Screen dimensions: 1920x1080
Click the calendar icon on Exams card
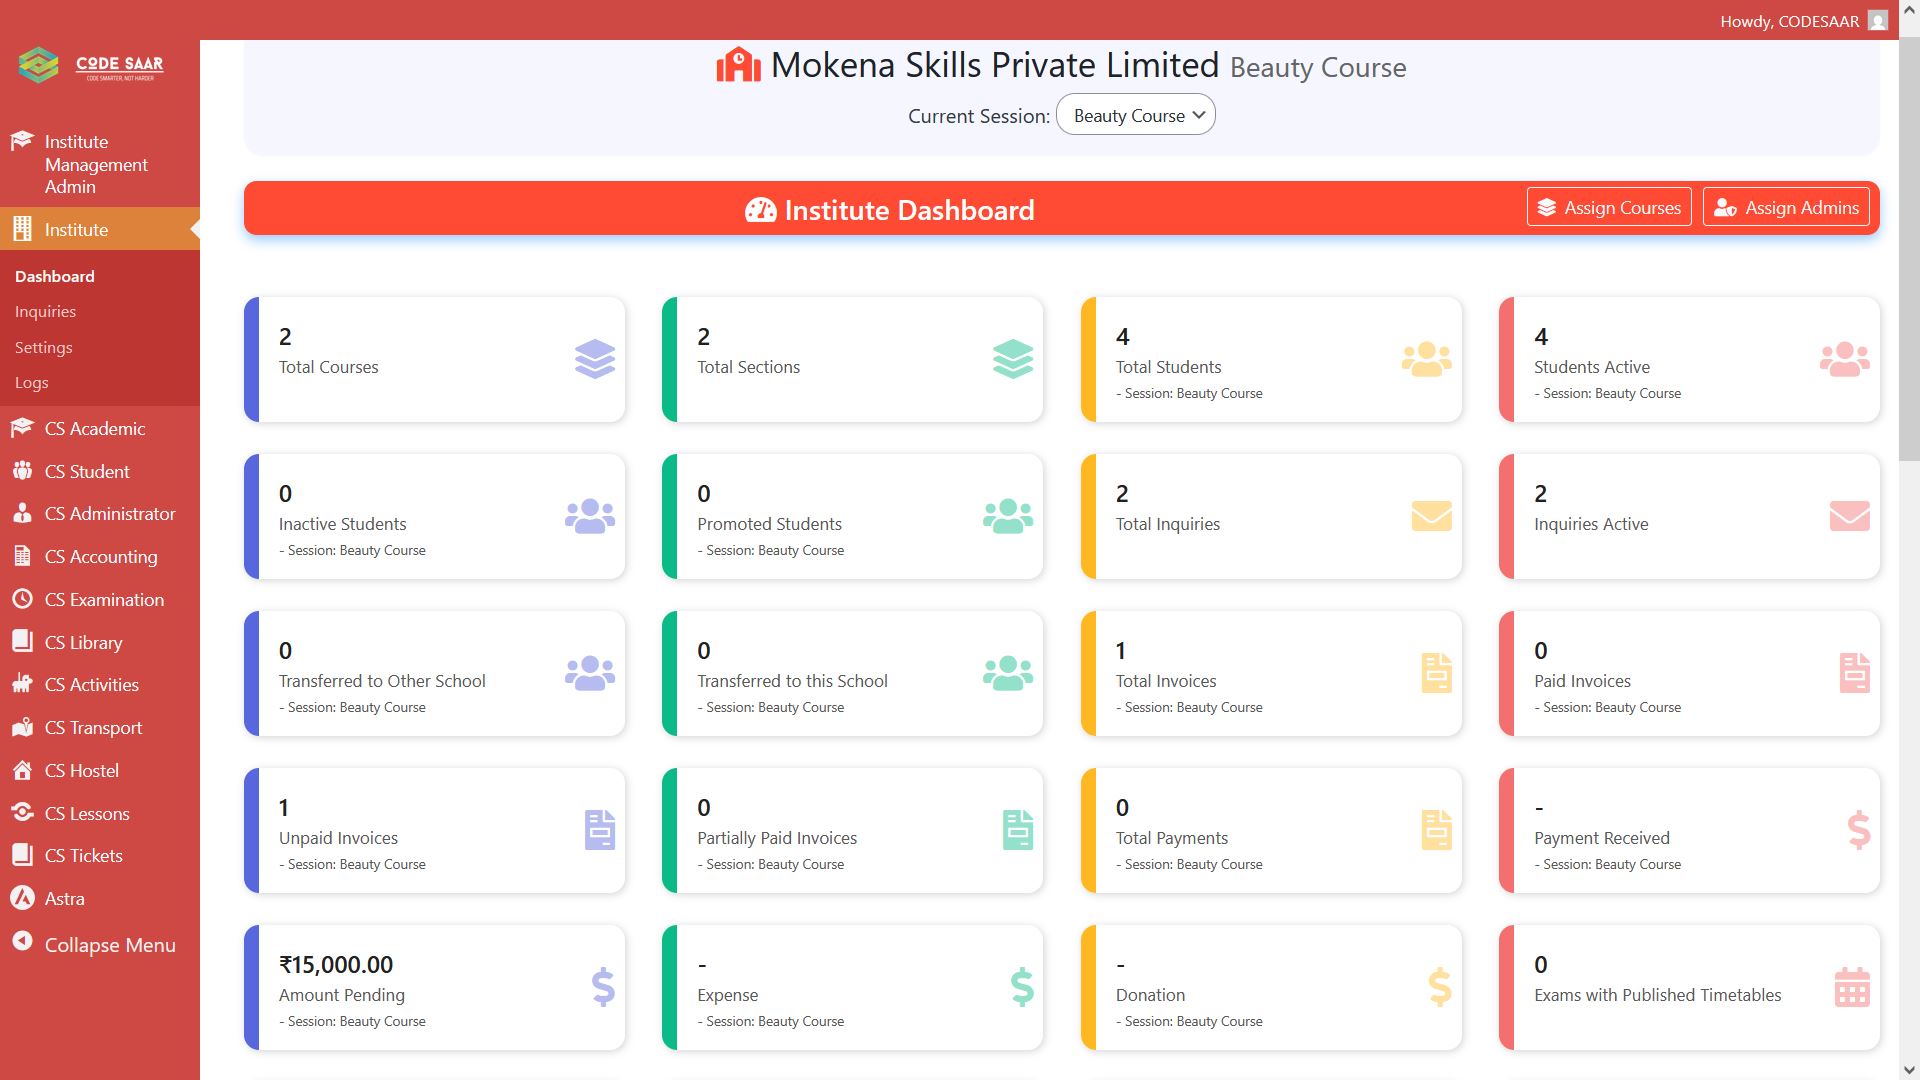pyautogui.click(x=1851, y=987)
